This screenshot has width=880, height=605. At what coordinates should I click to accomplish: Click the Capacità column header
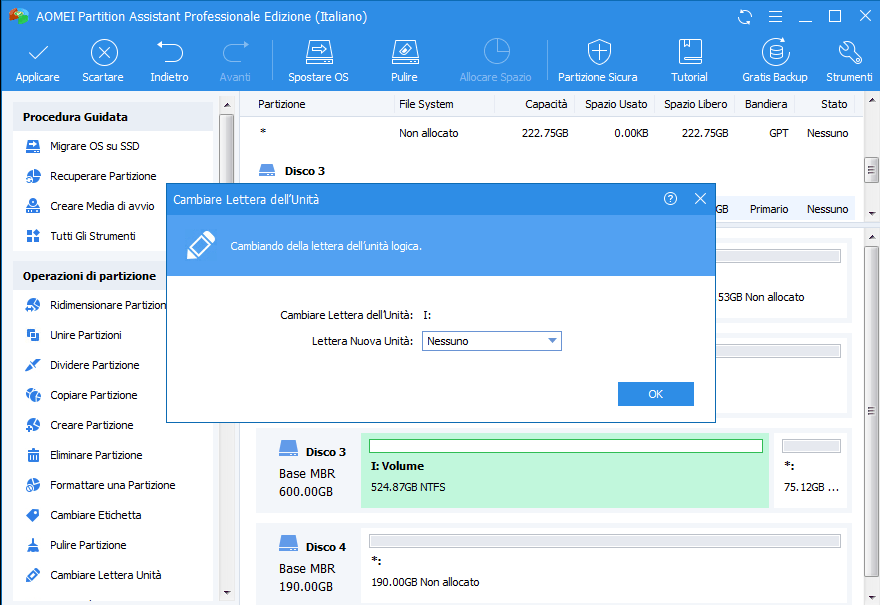(545, 104)
